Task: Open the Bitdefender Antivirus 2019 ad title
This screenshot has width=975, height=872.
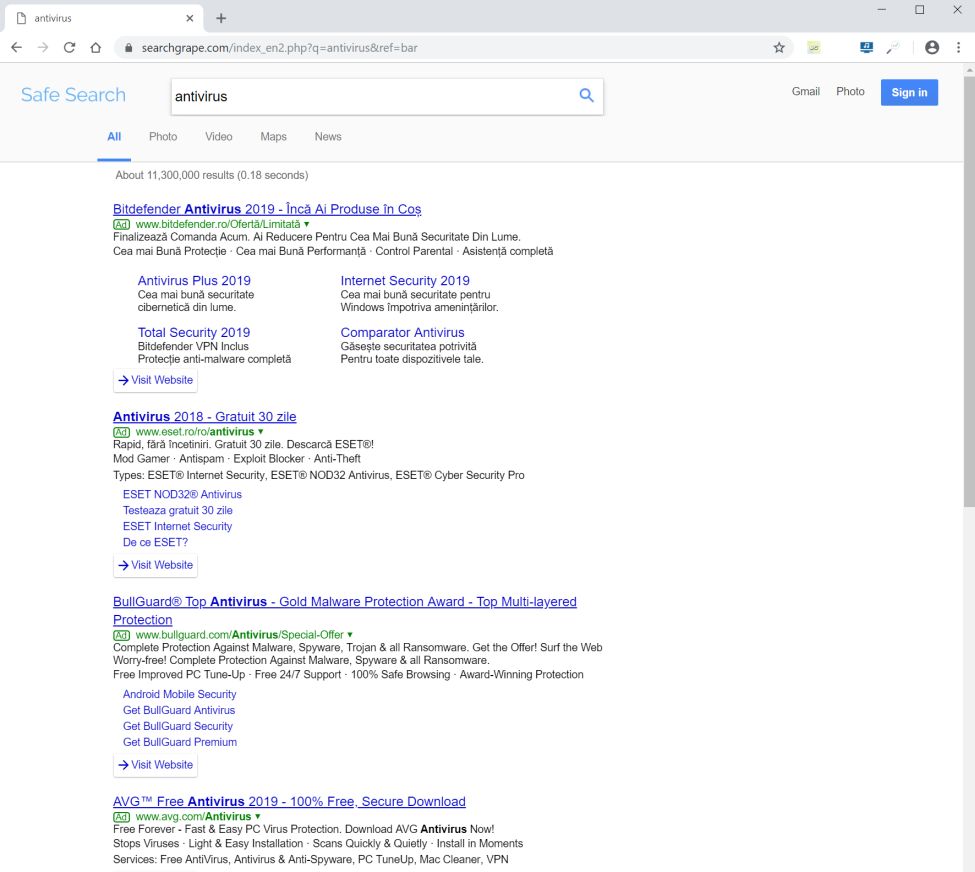Action: pyautogui.click(x=267, y=209)
